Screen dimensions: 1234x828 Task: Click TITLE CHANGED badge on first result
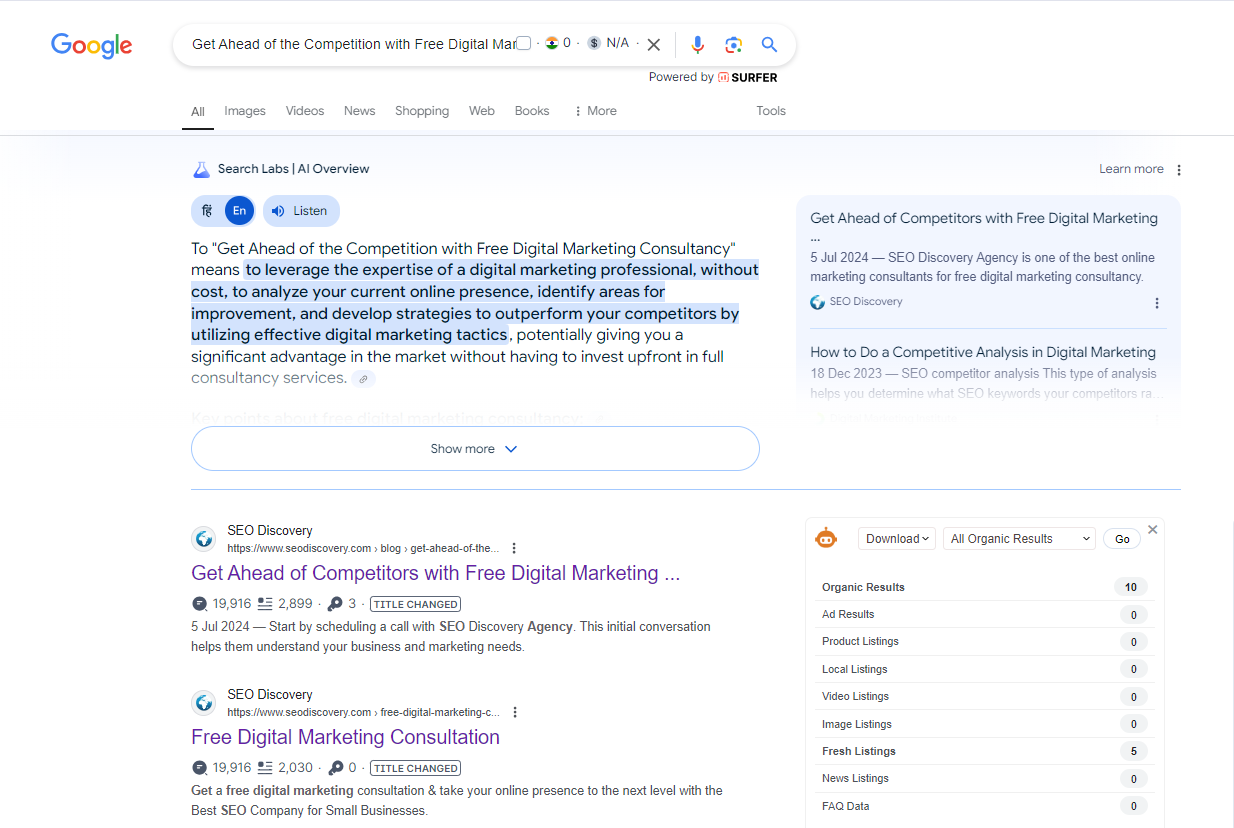click(416, 604)
